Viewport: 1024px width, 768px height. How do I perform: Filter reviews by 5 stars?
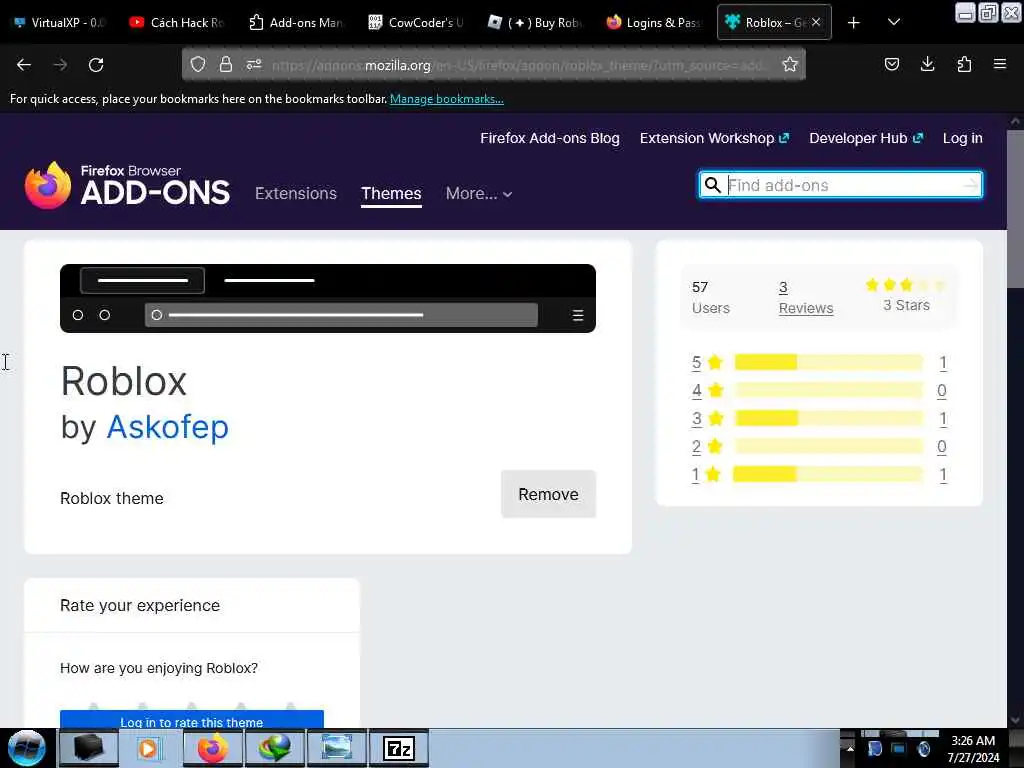tap(707, 362)
